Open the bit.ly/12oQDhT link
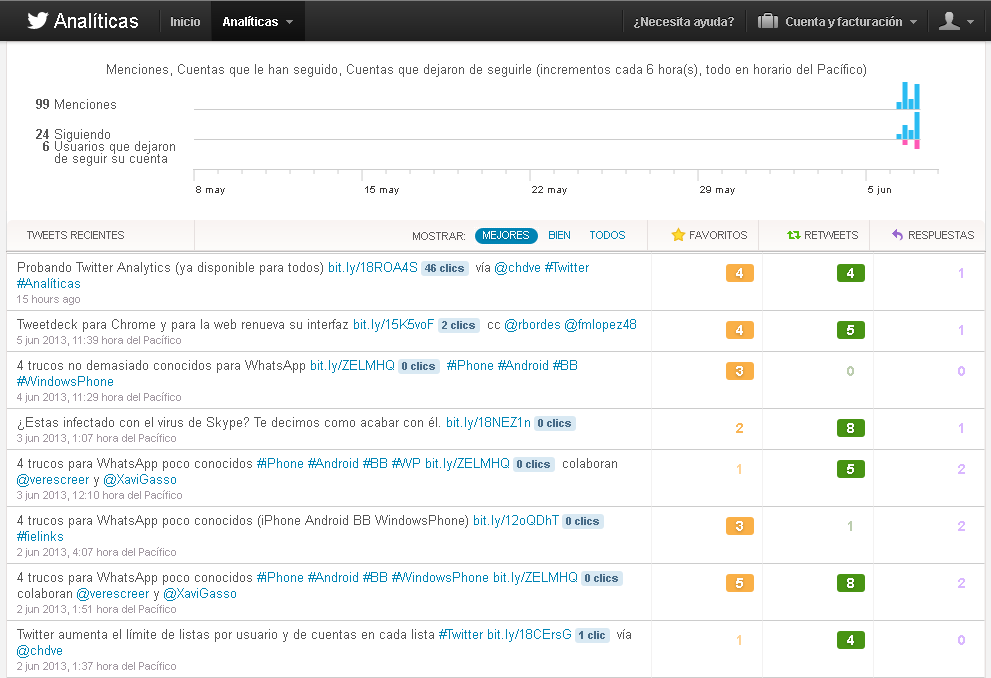991x678 pixels. tap(516, 521)
